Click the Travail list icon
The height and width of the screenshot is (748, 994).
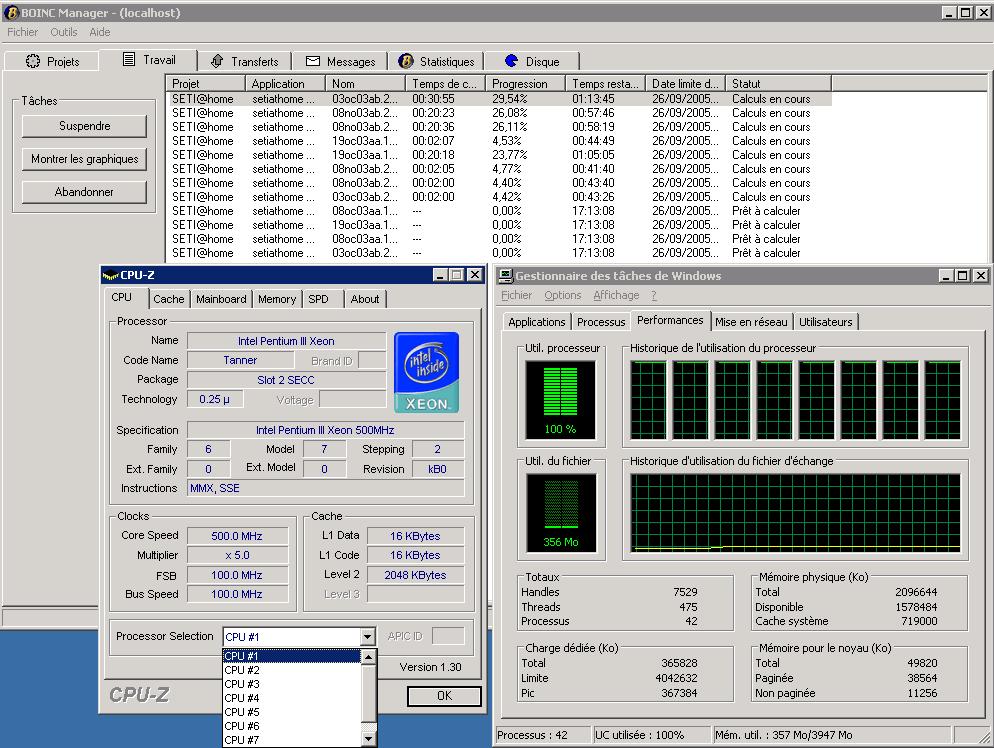pyautogui.click(x=129, y=60)
